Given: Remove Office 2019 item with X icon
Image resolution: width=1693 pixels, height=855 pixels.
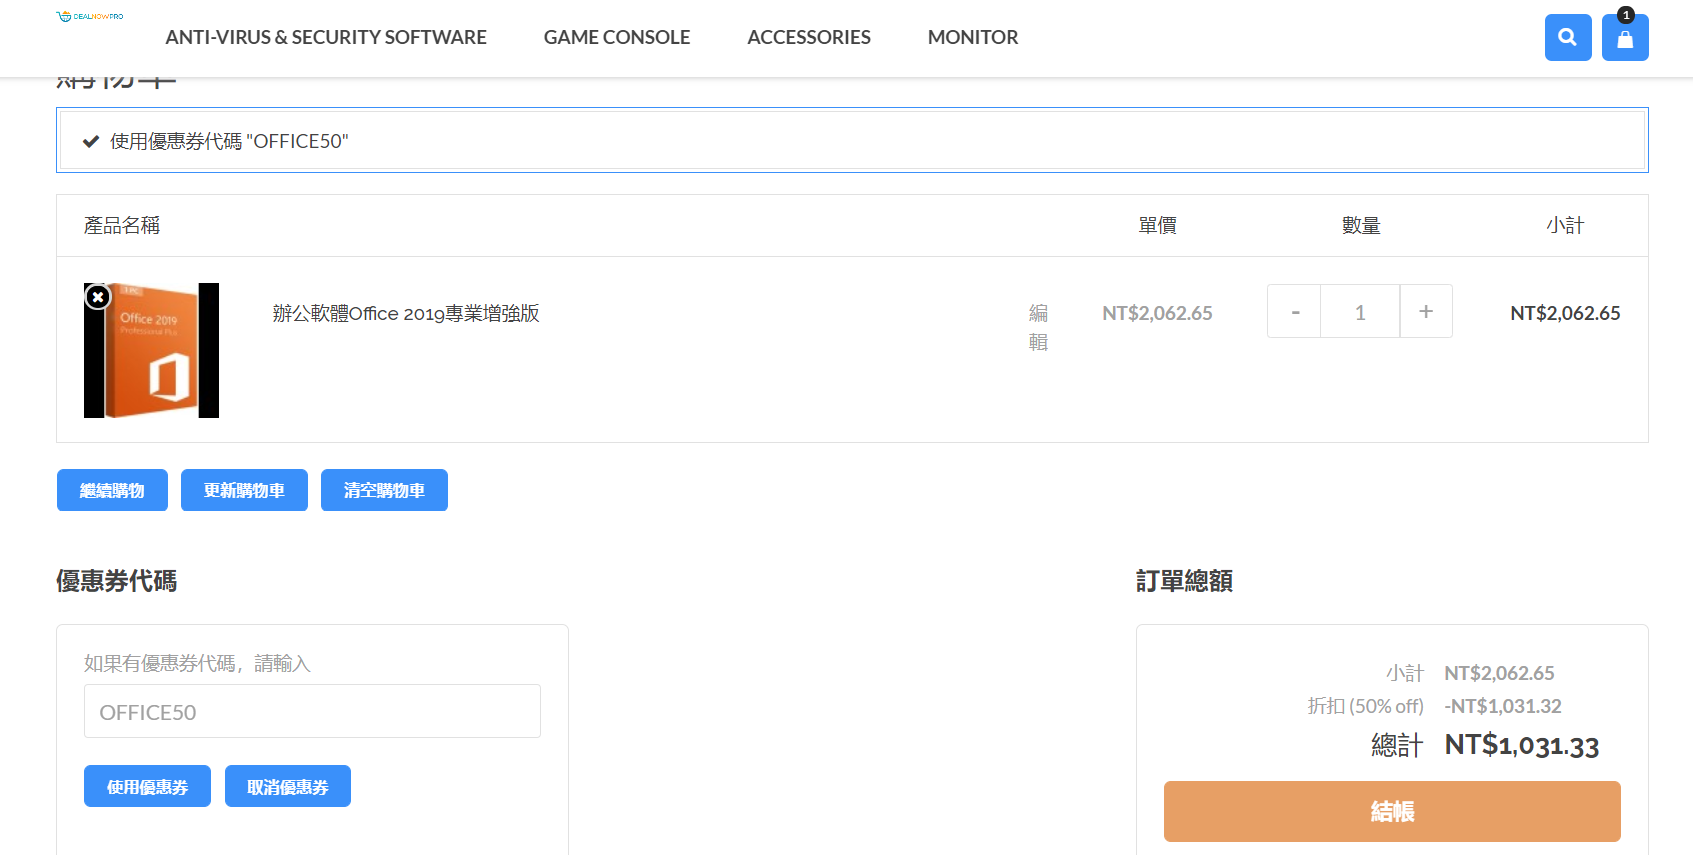Looking at the screenshot, I should coord(98,297).
